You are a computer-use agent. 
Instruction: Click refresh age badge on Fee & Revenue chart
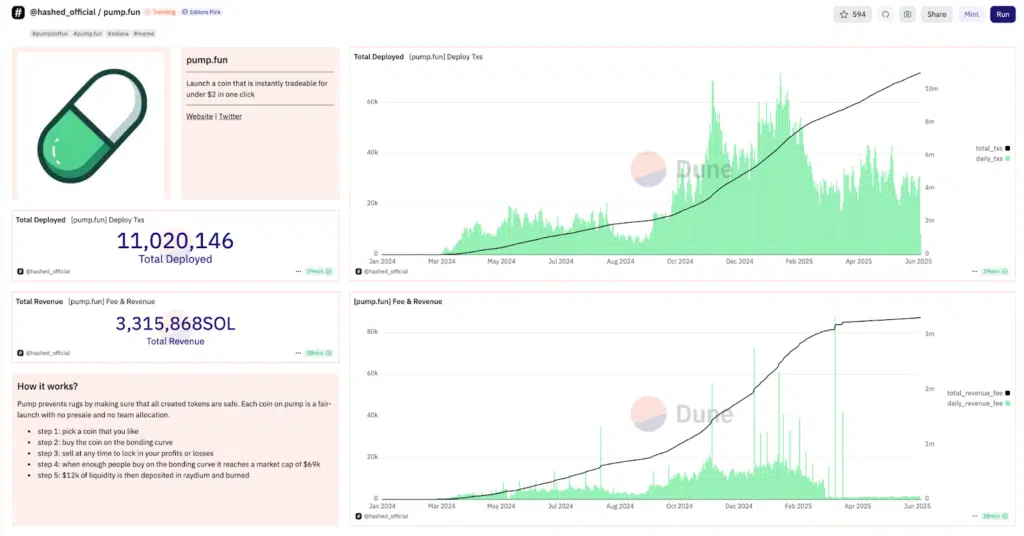click(995, 516)
